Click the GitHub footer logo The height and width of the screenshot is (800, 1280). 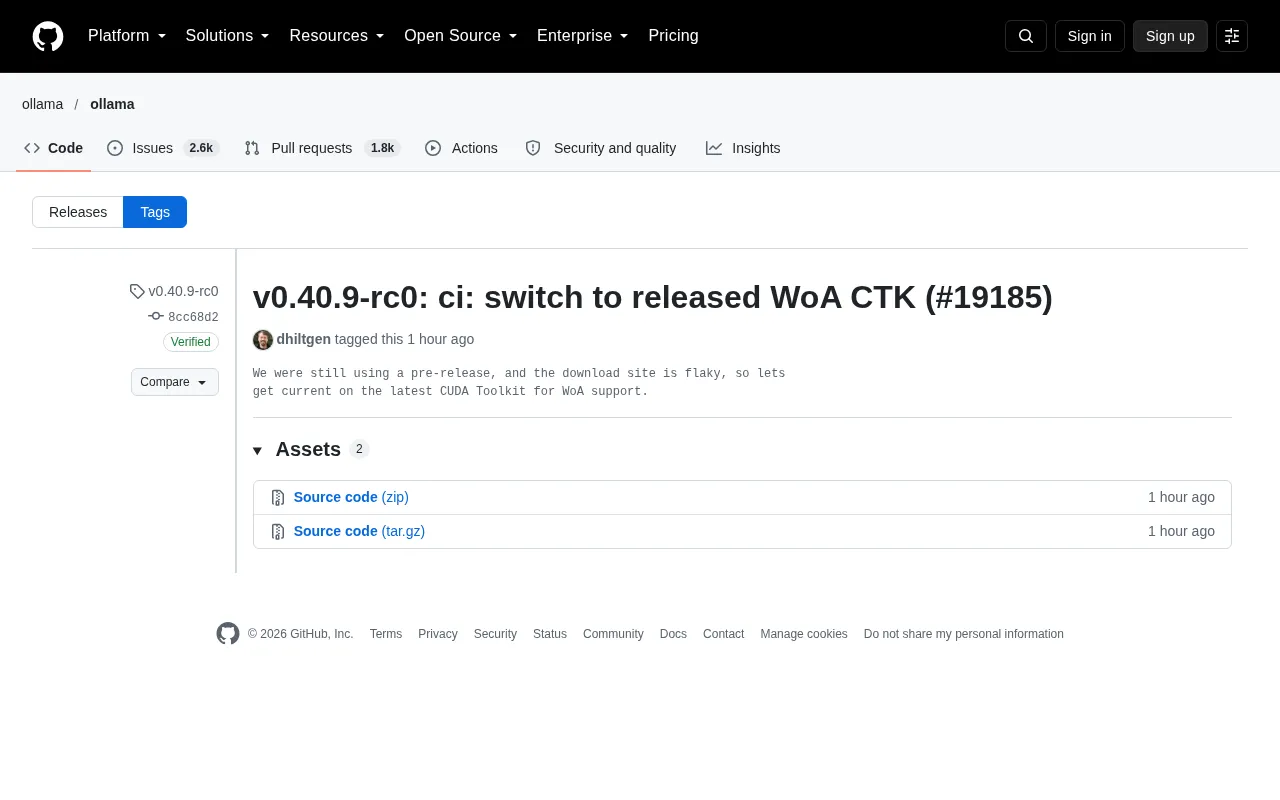coord(228,634)
